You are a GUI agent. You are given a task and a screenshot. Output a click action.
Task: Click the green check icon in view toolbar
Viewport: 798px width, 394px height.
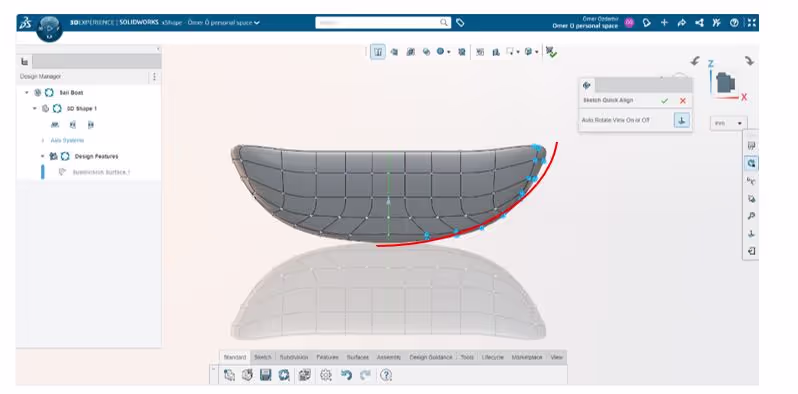coord(551,51)
